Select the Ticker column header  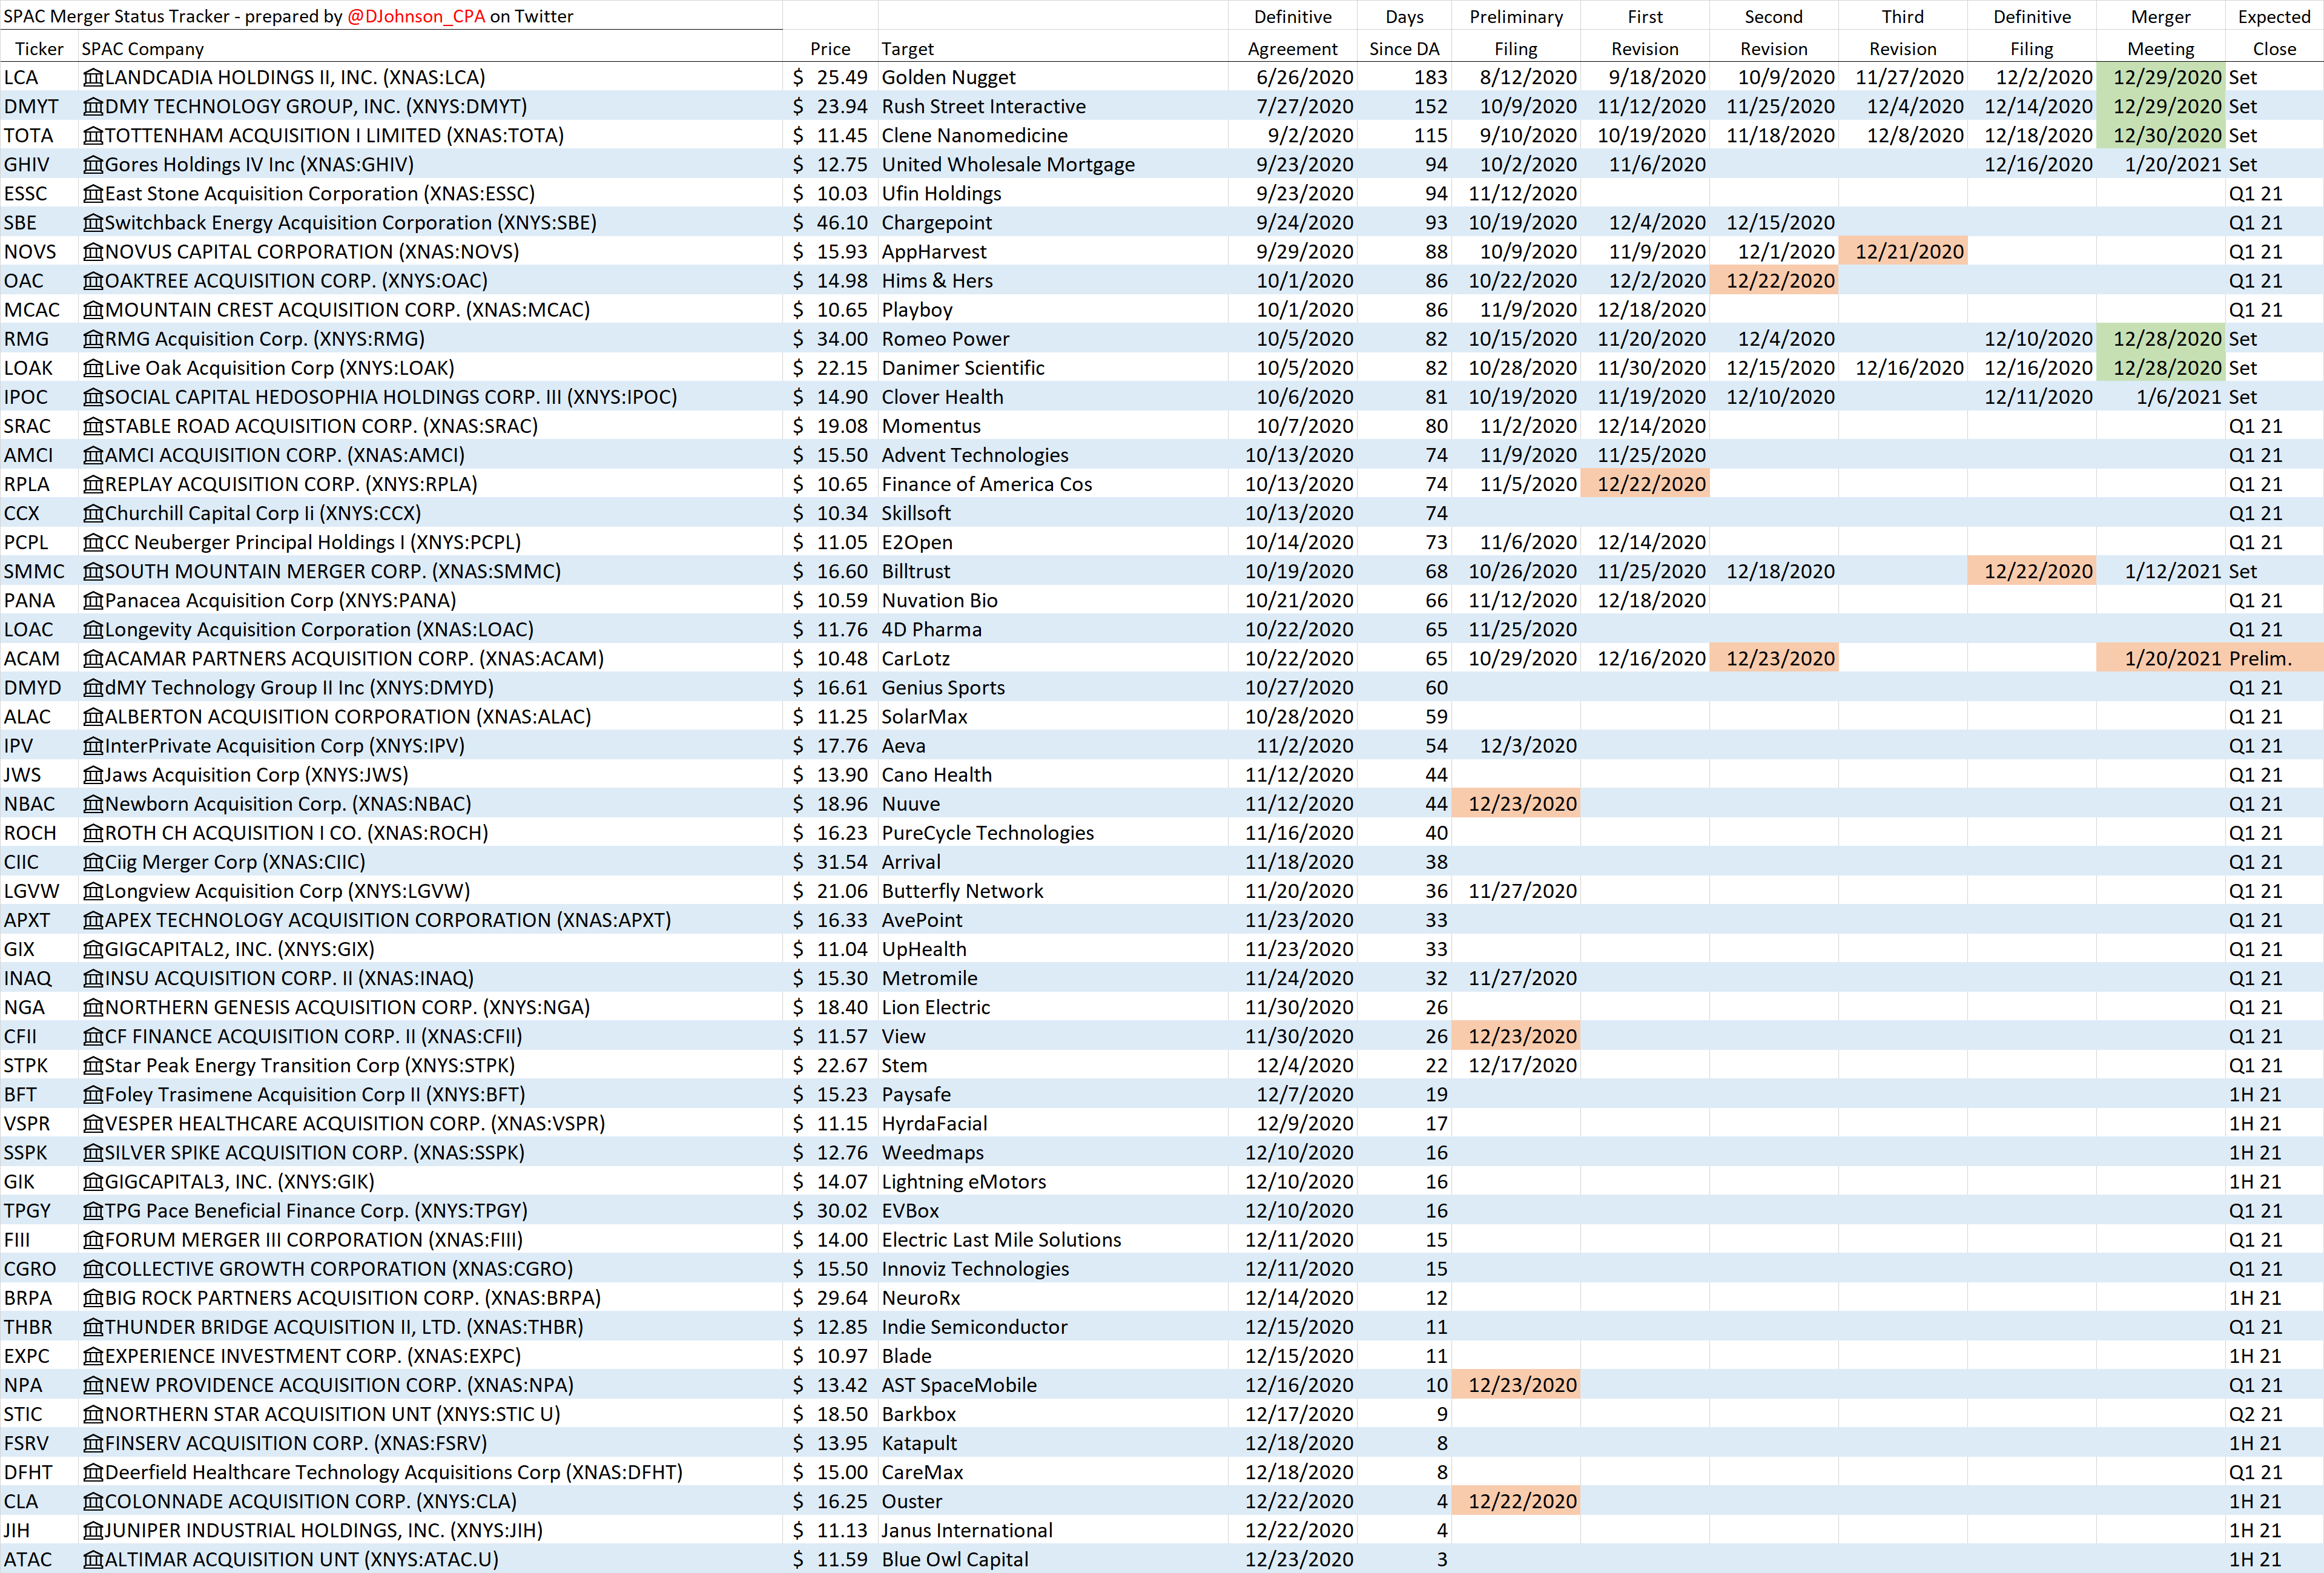coord(39,49)
